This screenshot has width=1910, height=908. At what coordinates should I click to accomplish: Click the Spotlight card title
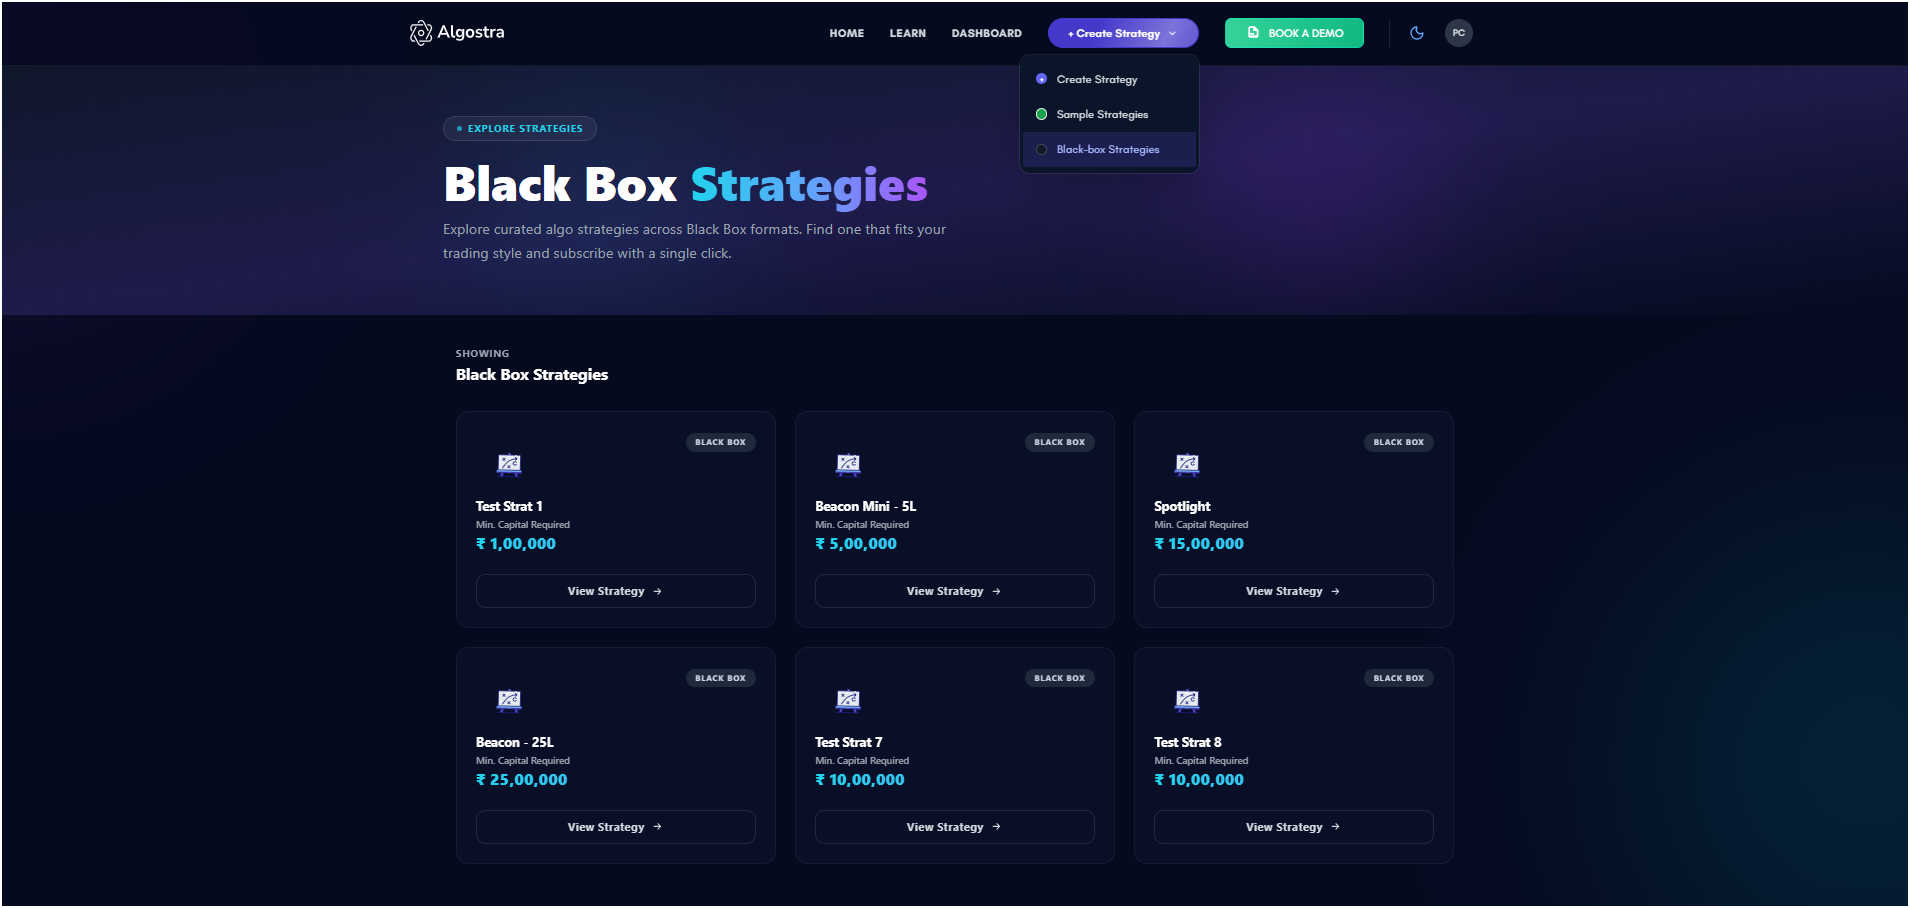(1182, 506)
